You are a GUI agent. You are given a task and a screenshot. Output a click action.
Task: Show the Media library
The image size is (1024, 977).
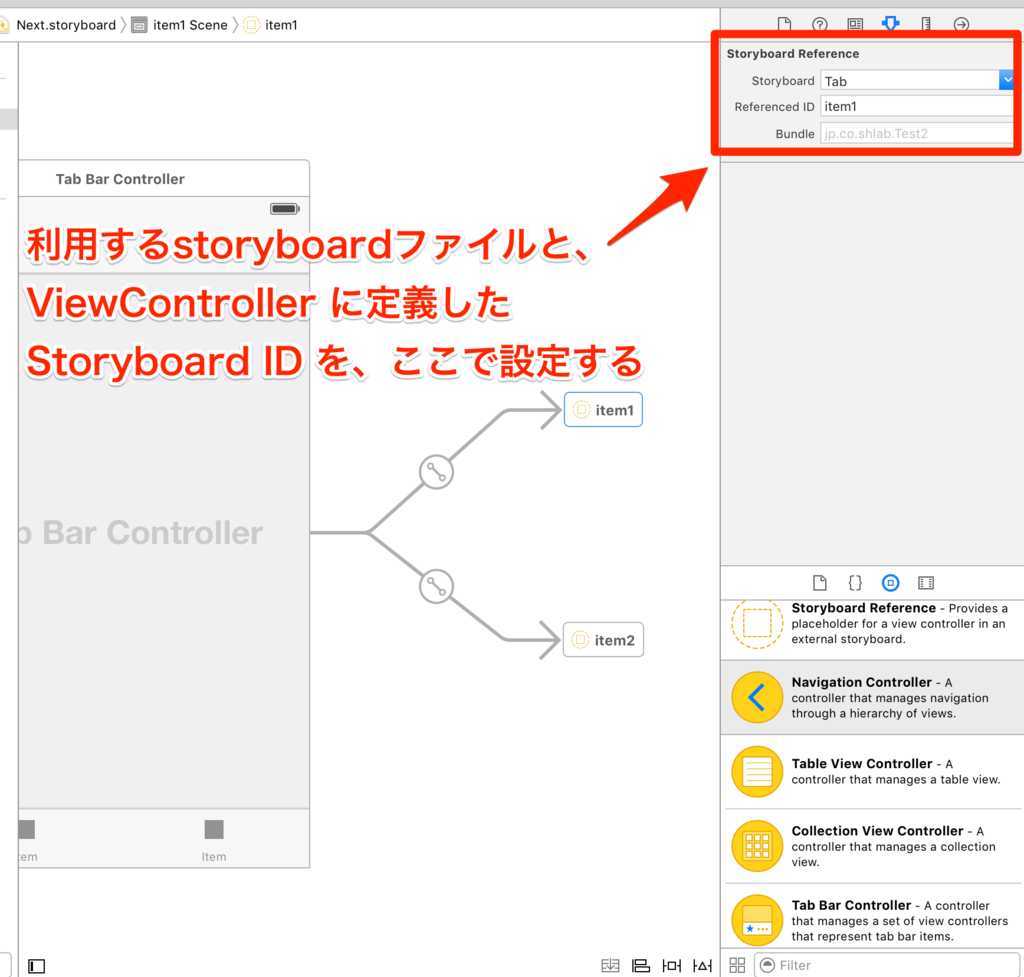(926, 583)
